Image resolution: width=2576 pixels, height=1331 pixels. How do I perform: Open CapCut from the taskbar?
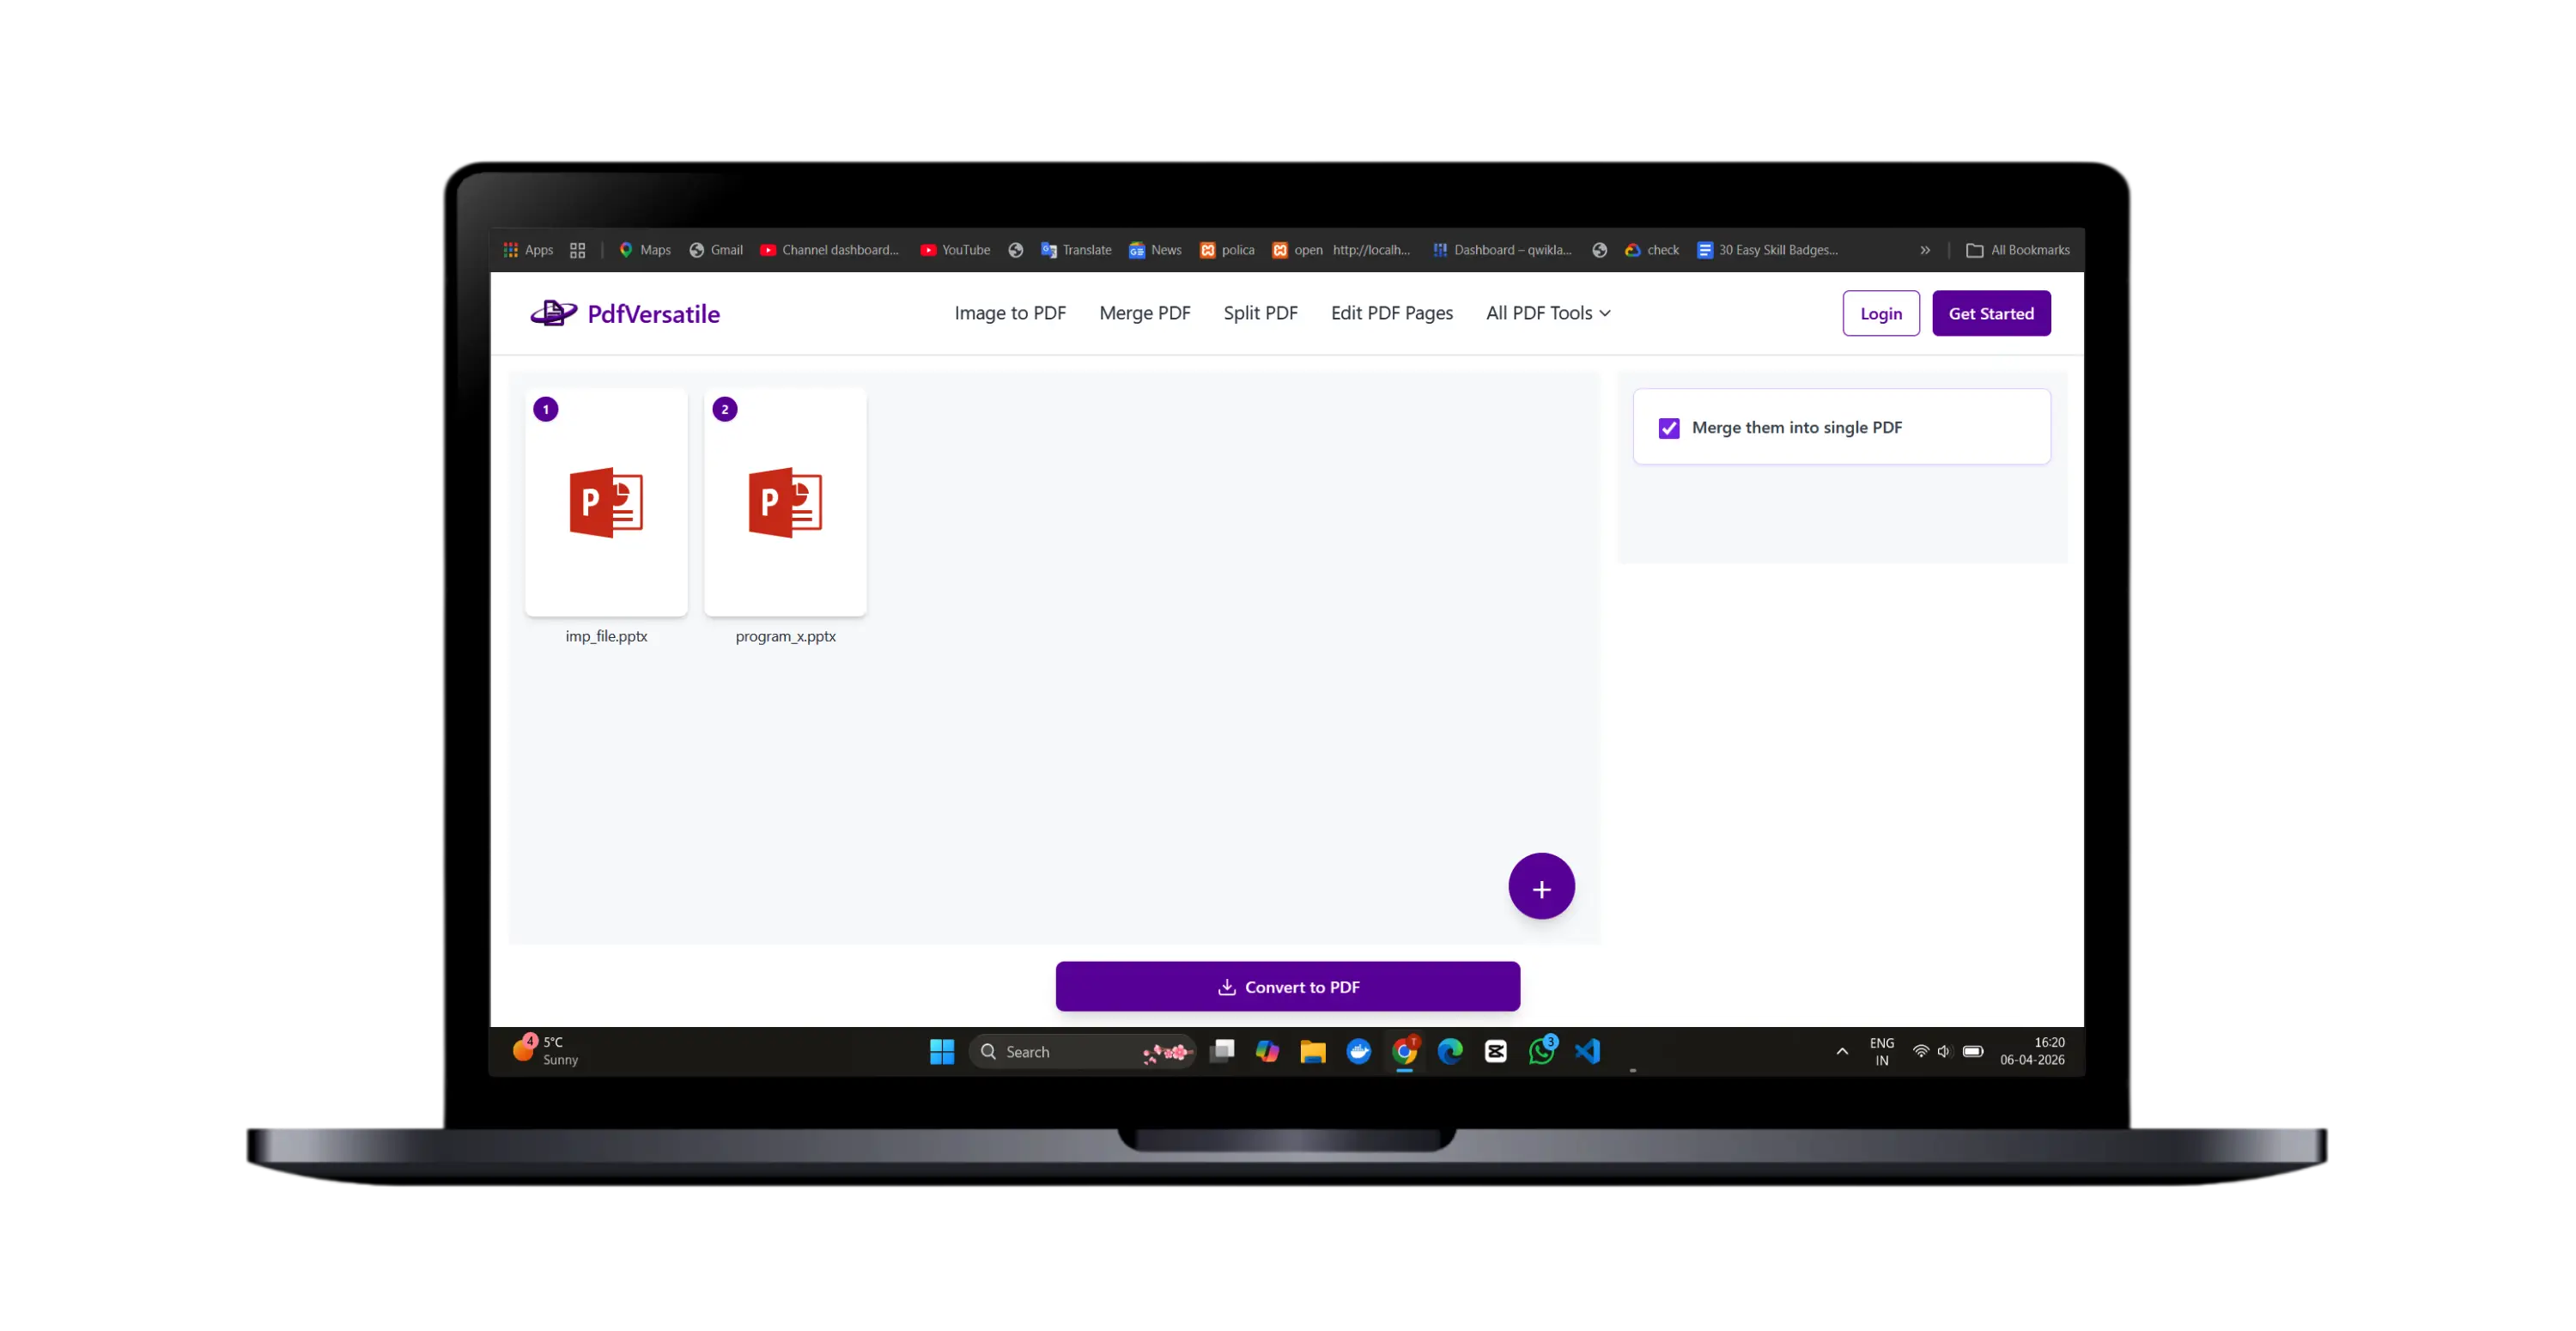1495,1051
